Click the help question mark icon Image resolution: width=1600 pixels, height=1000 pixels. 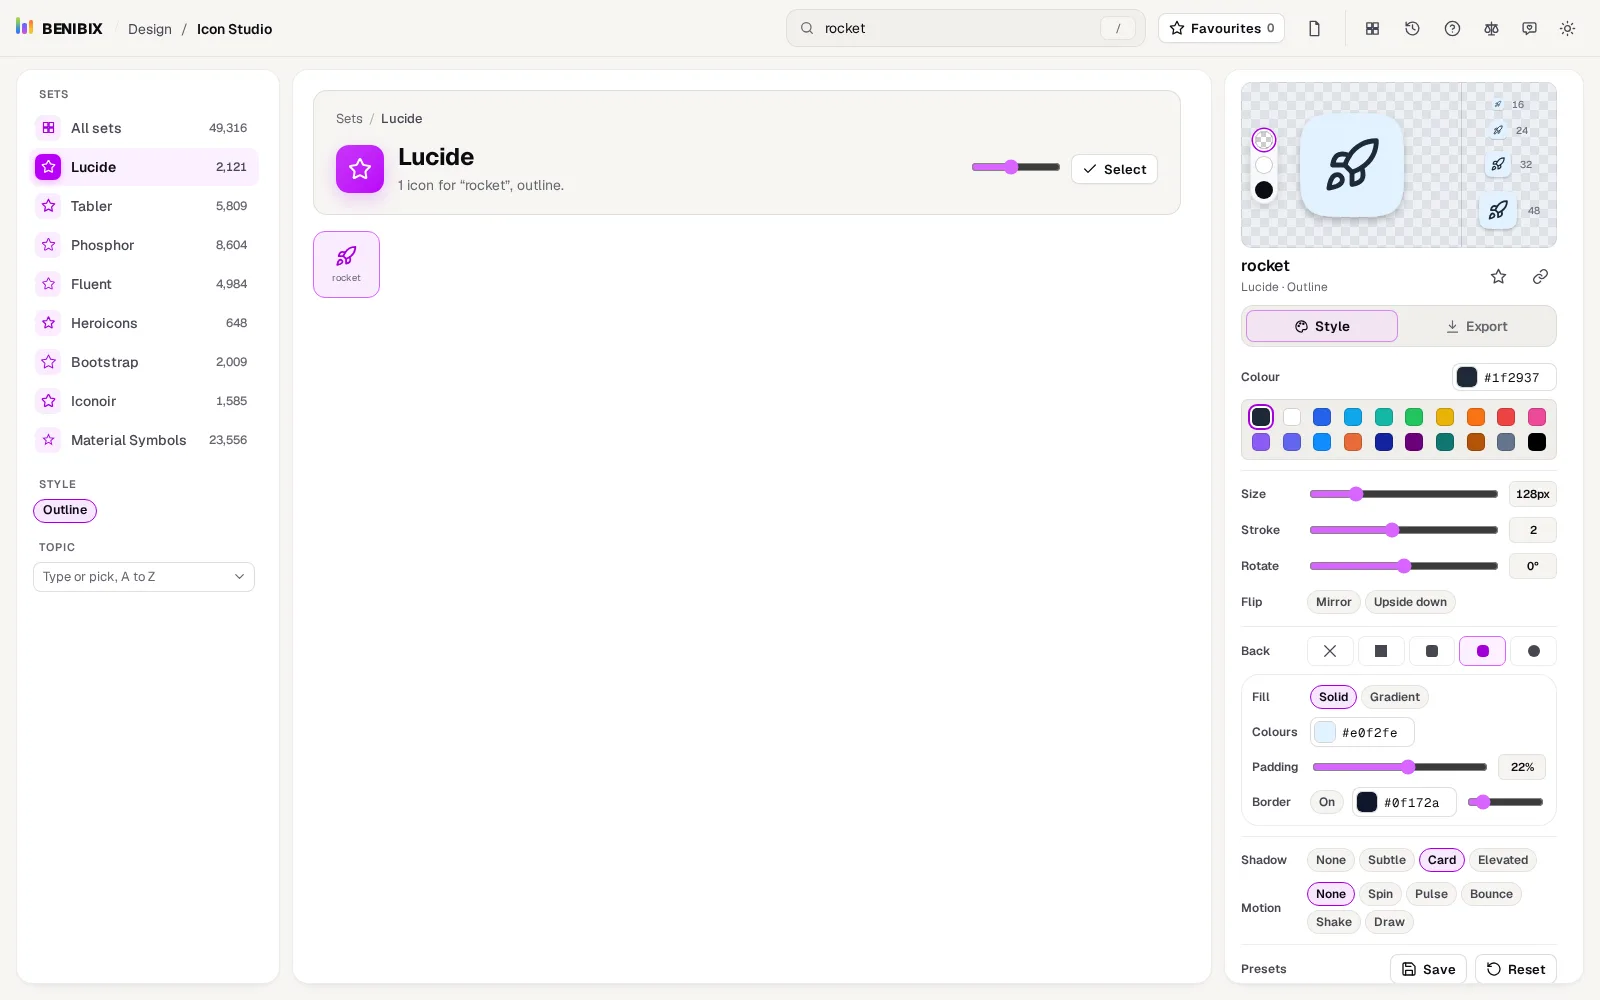pyautogui.click(x=1452, y=29)
